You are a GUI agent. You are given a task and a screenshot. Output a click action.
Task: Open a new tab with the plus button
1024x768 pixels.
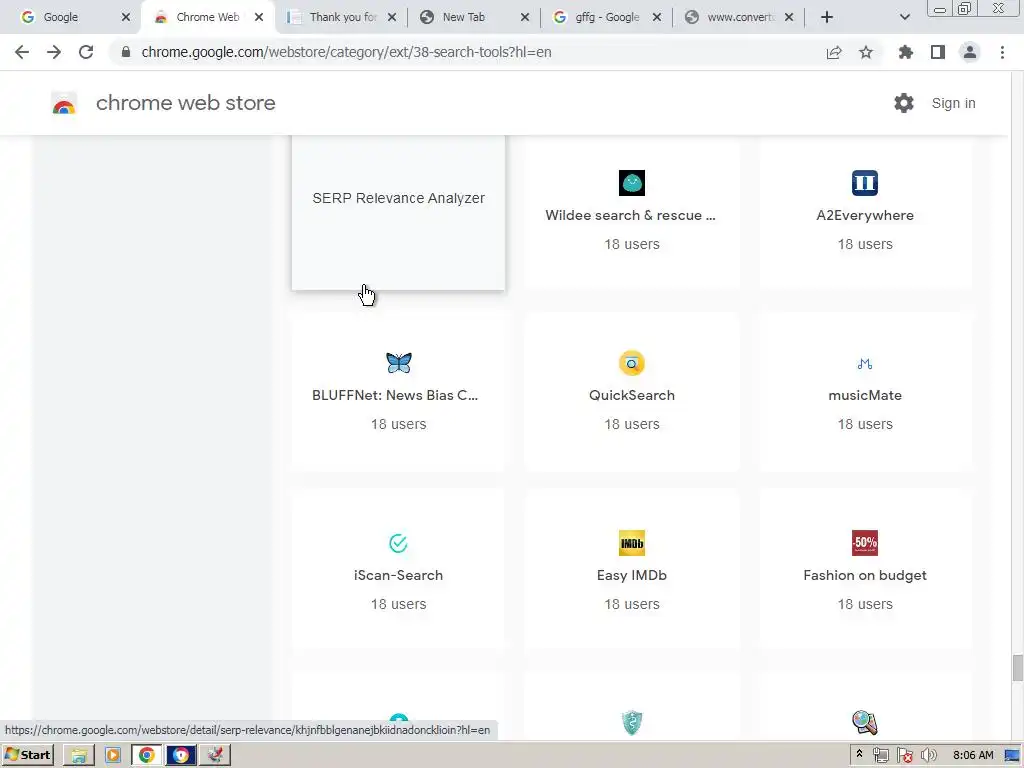click(827, 17)
